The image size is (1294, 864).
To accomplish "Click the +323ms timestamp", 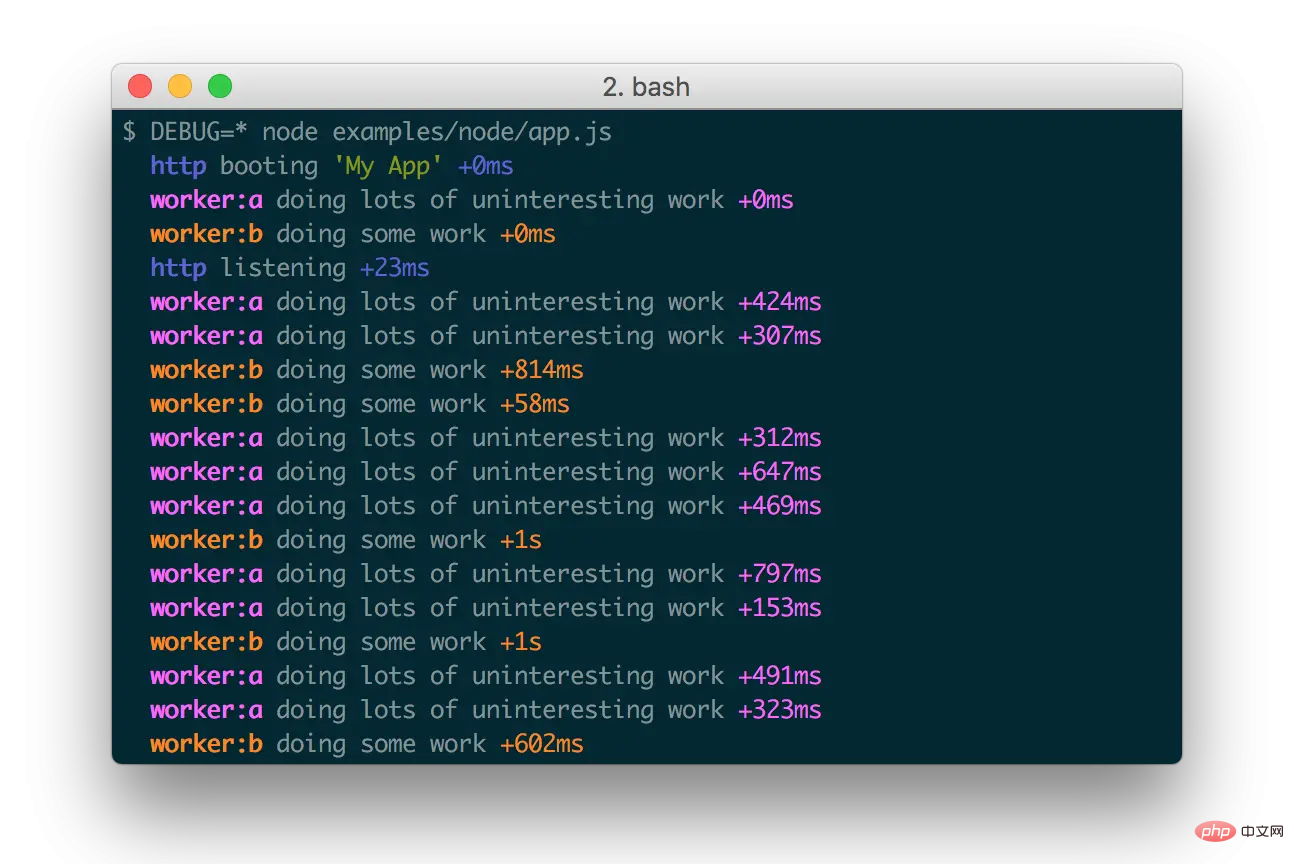I will [x=780, y=710].
